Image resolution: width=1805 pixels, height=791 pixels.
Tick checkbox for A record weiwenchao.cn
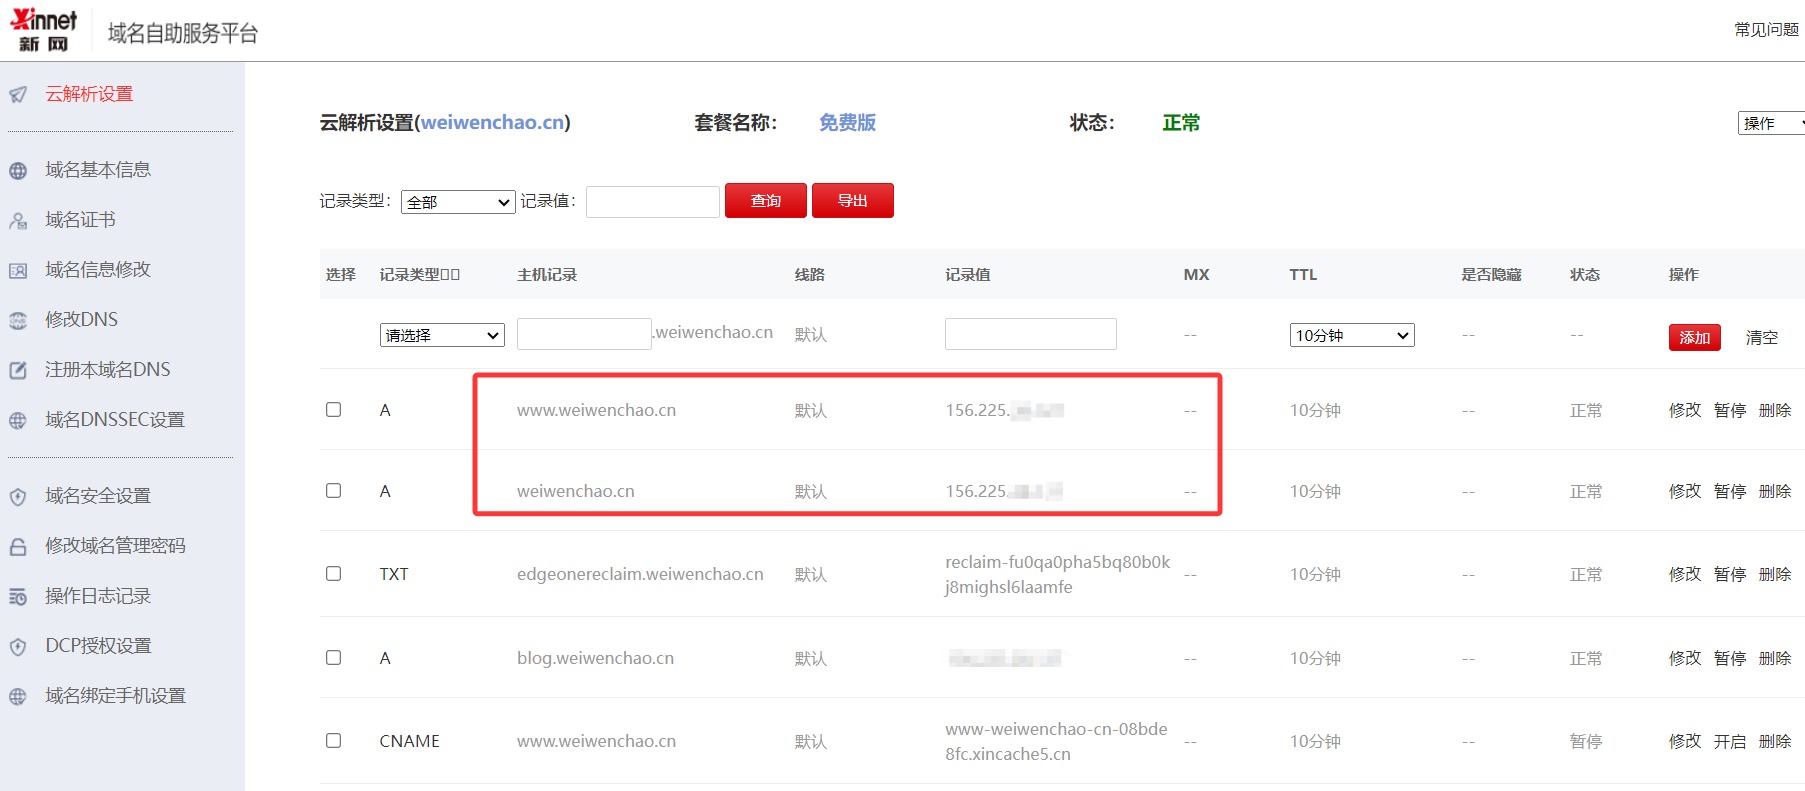click(x=334, y=491)
